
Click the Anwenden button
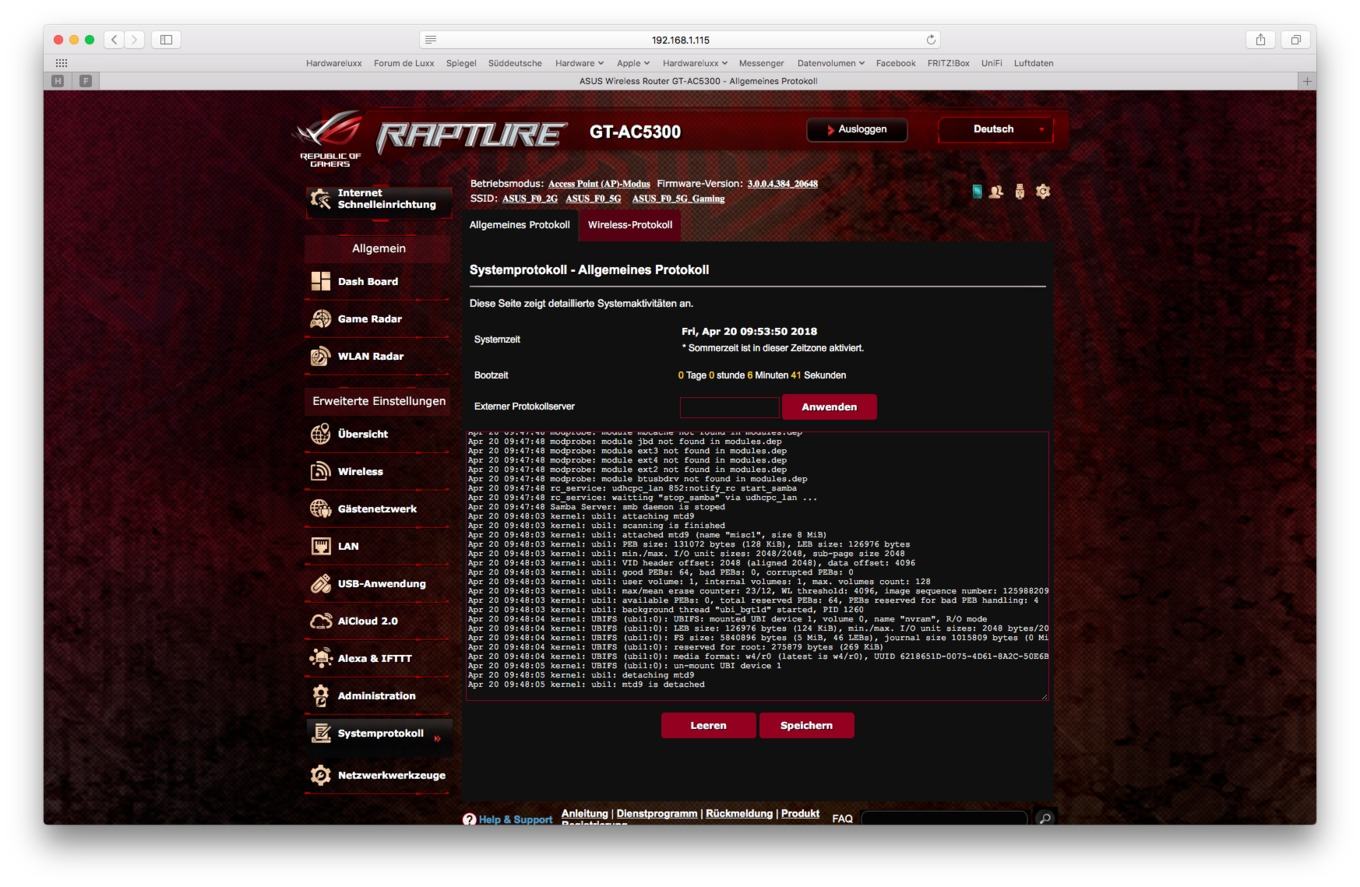point(829,407)
